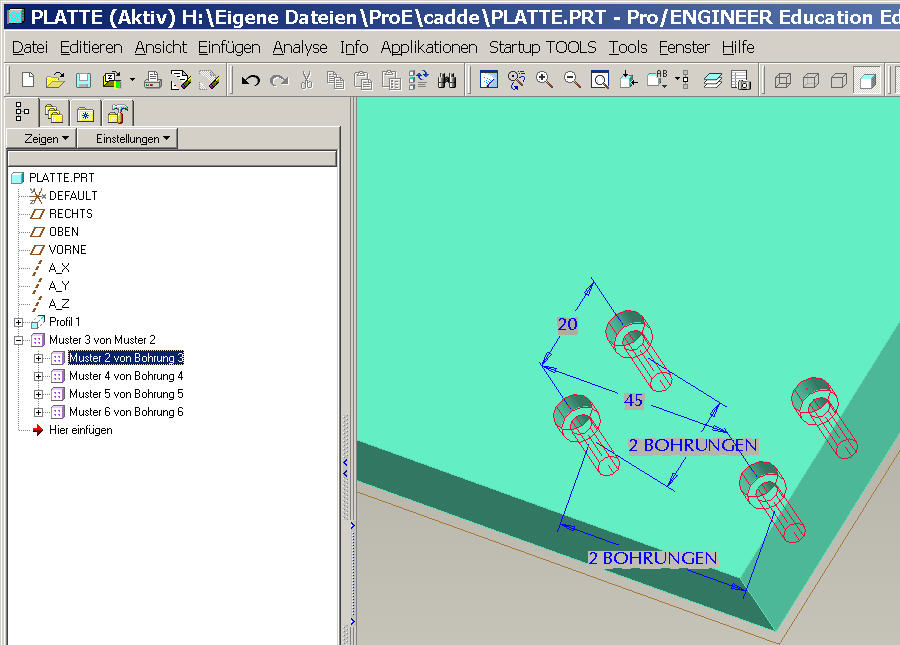Zoom in with the plus magnifier
The width and height of the screenshot is (900, 645).
point(544,80)
